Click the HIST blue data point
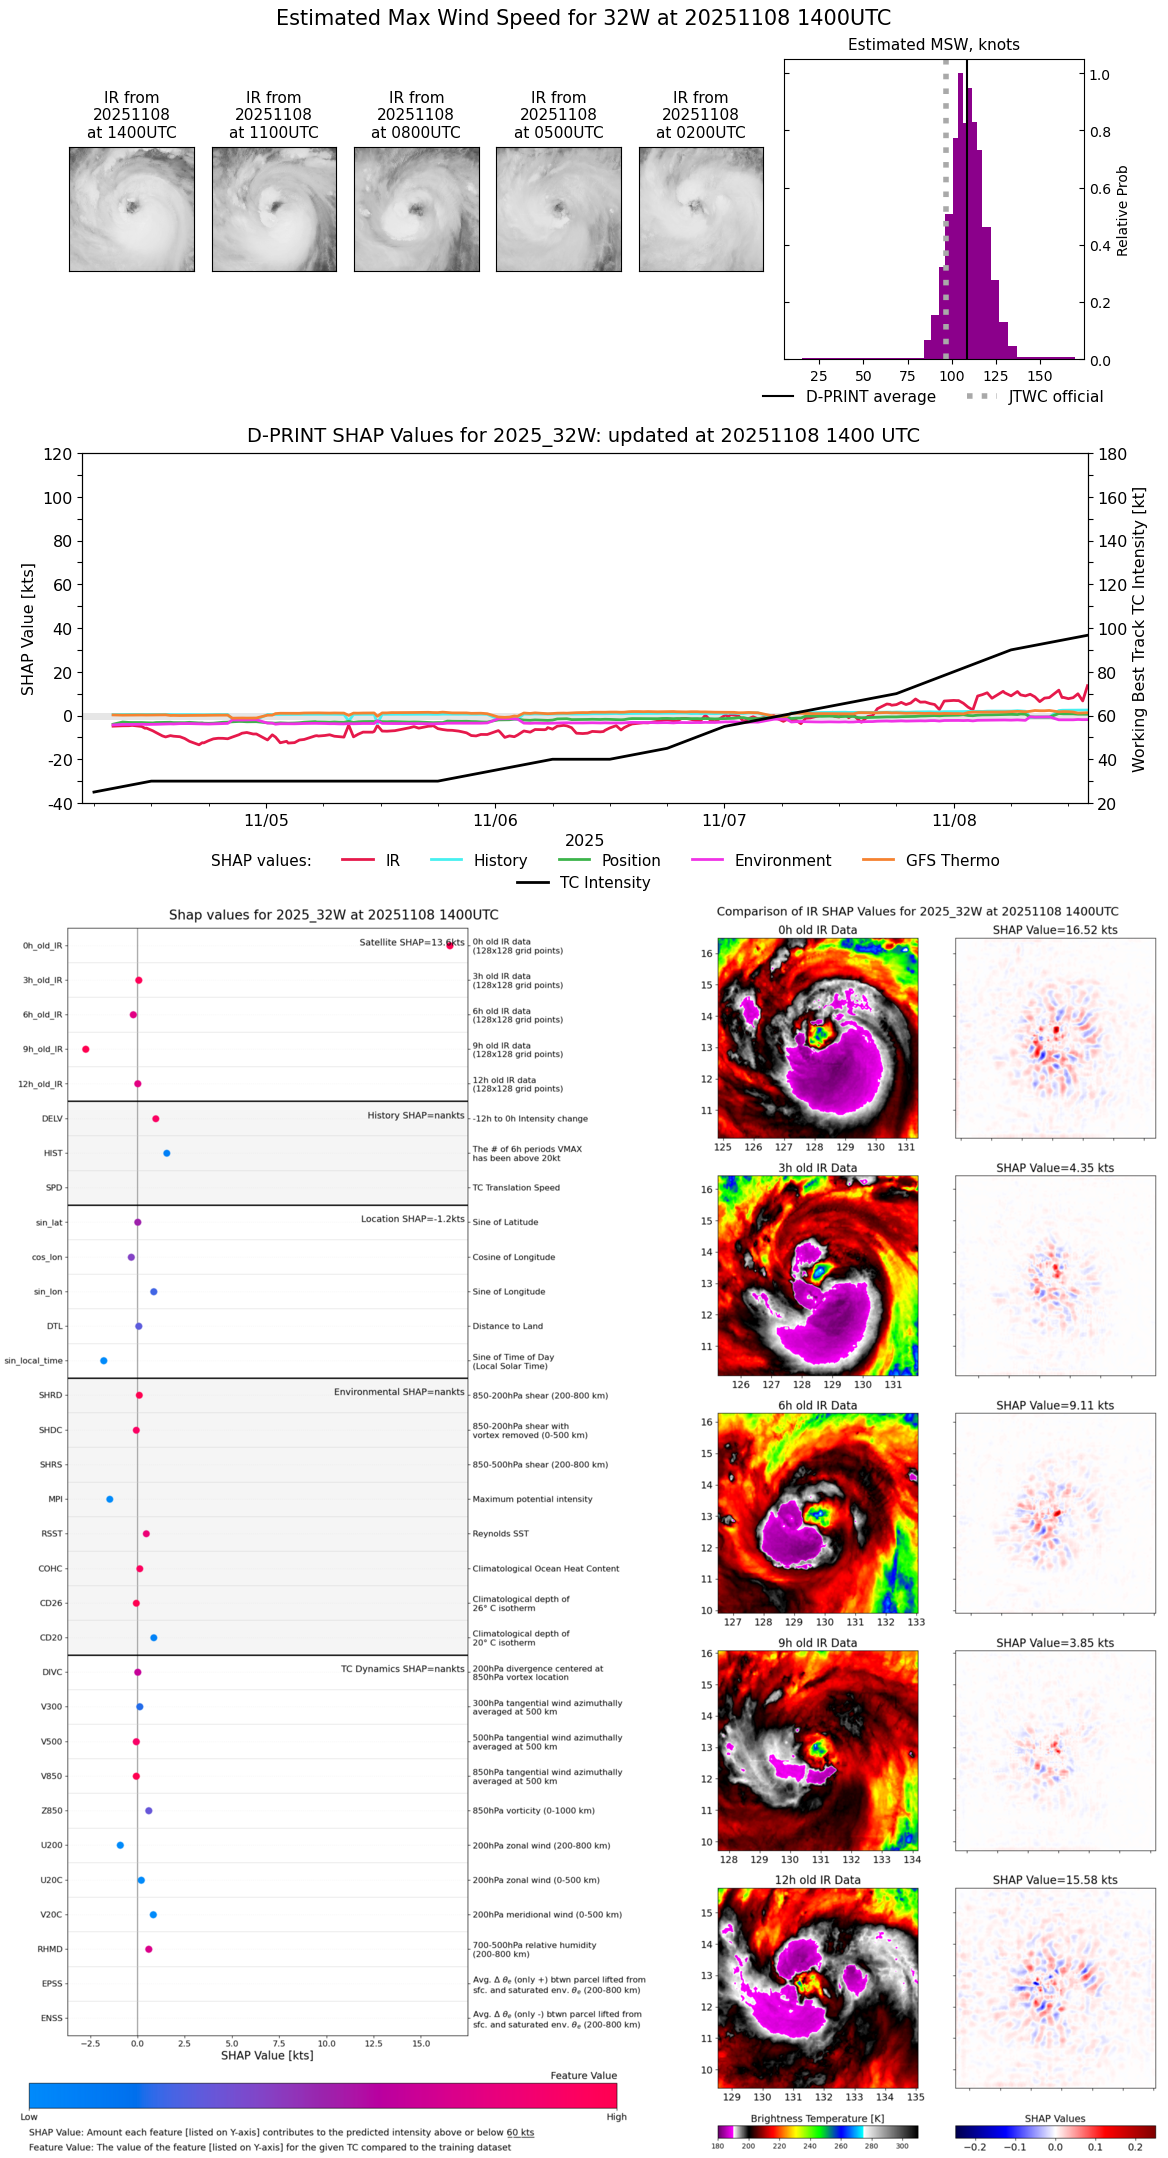This screenshot has width=1168, height=2158. click(x=167, y=1153)
